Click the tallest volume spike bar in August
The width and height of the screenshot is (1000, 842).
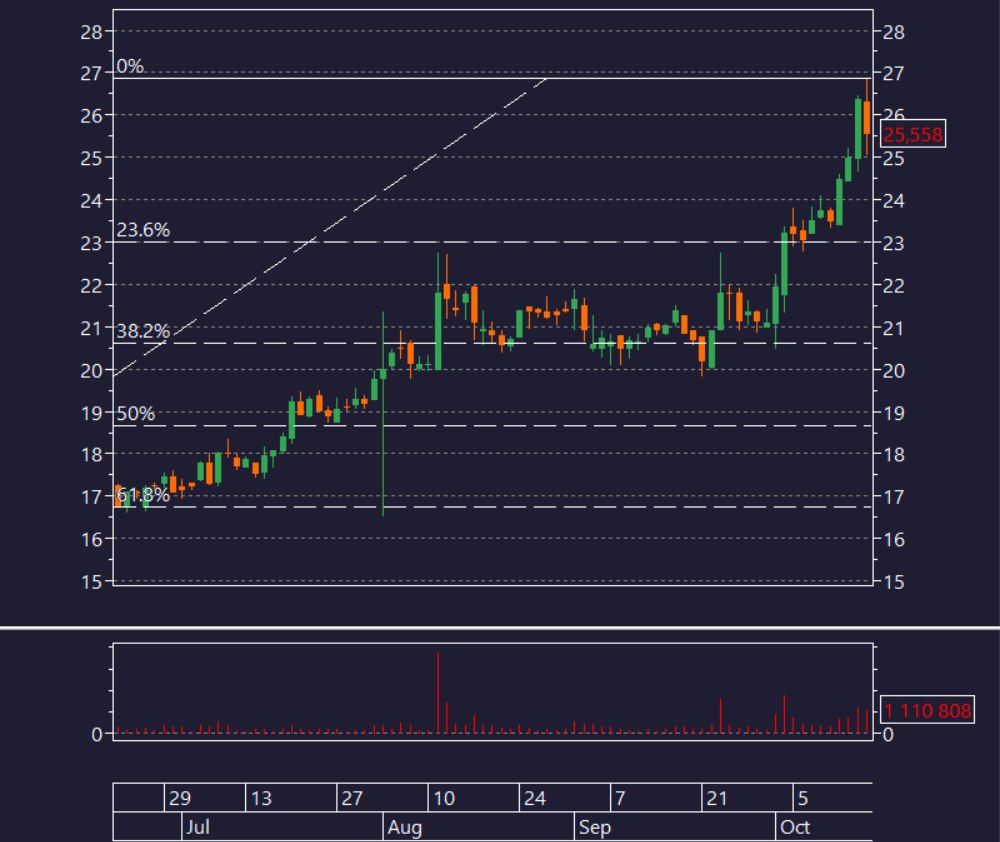tap(438, 693)
